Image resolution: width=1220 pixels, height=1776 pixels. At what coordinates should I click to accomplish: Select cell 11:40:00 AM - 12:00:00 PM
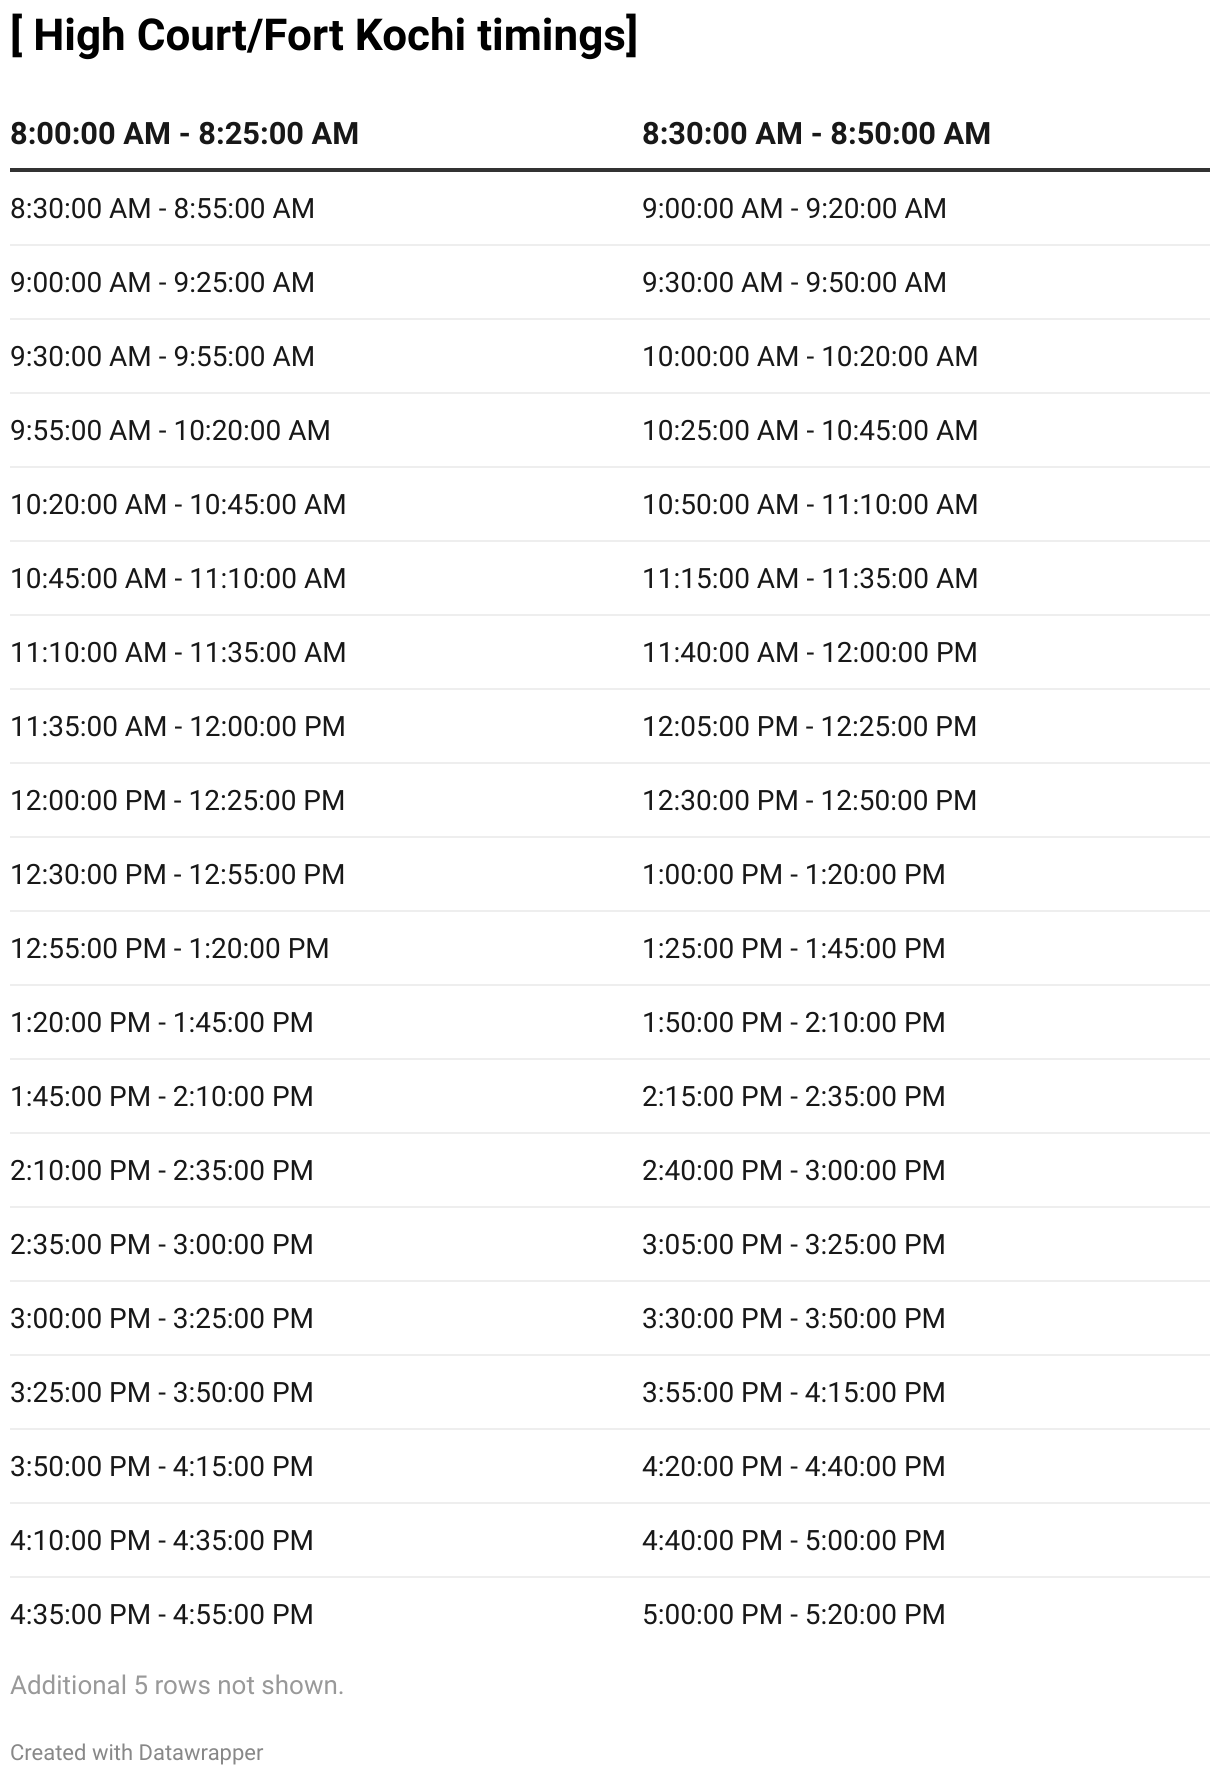[x=809, y=652]
